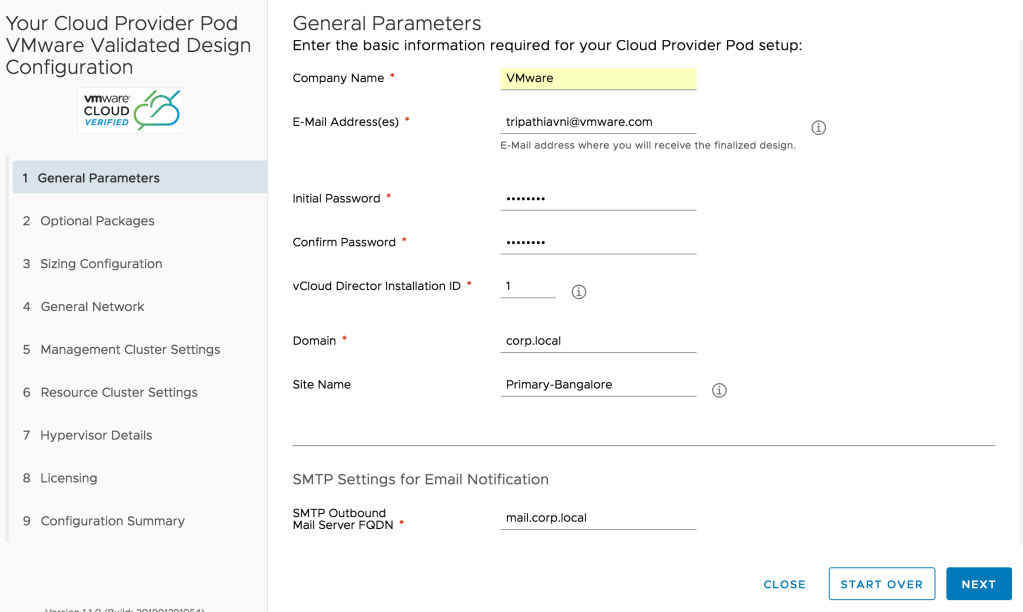Click the Initial Password field

click(x=598, y=199)
